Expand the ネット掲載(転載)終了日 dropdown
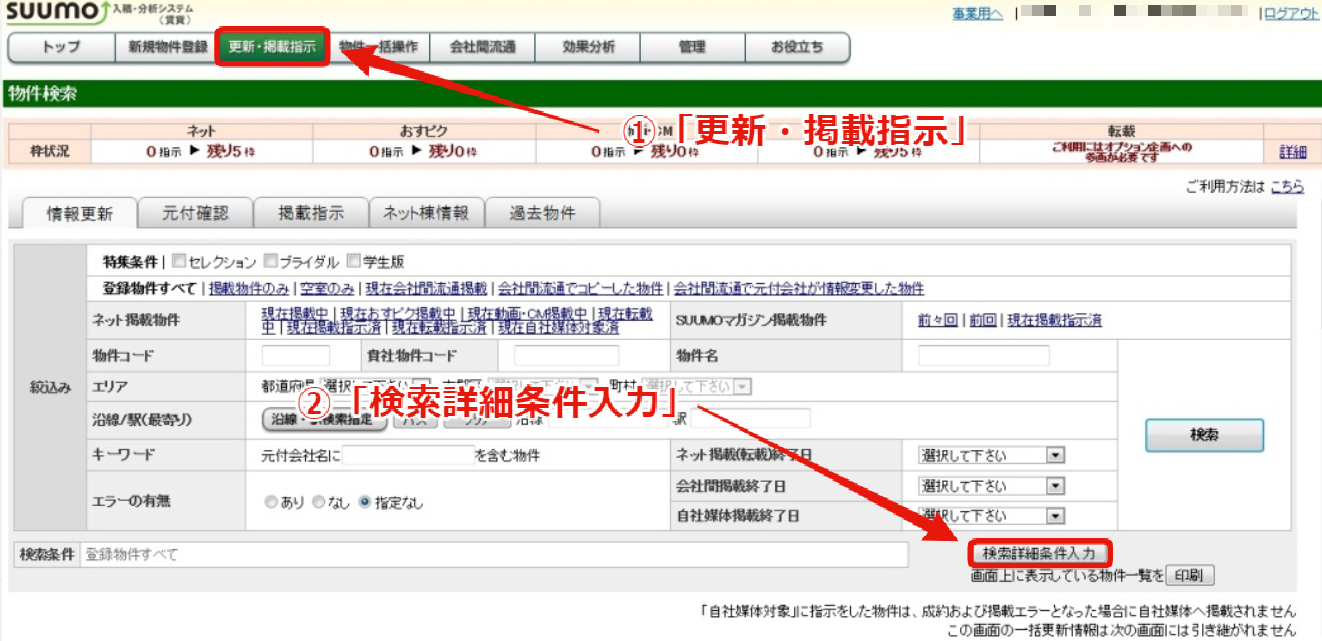 (x=991, y=456)
